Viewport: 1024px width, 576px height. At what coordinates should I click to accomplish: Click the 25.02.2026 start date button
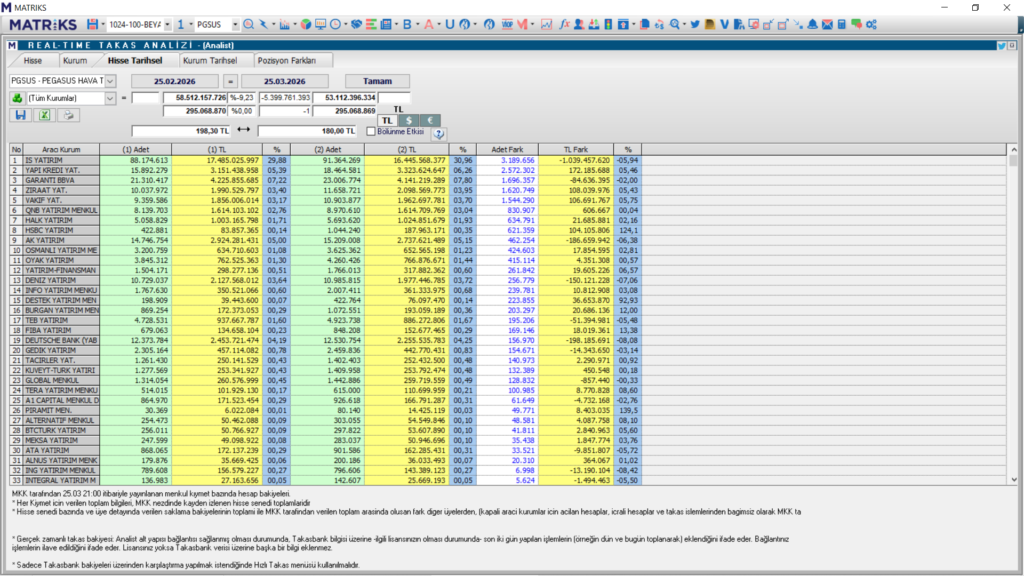coord(176,81)
